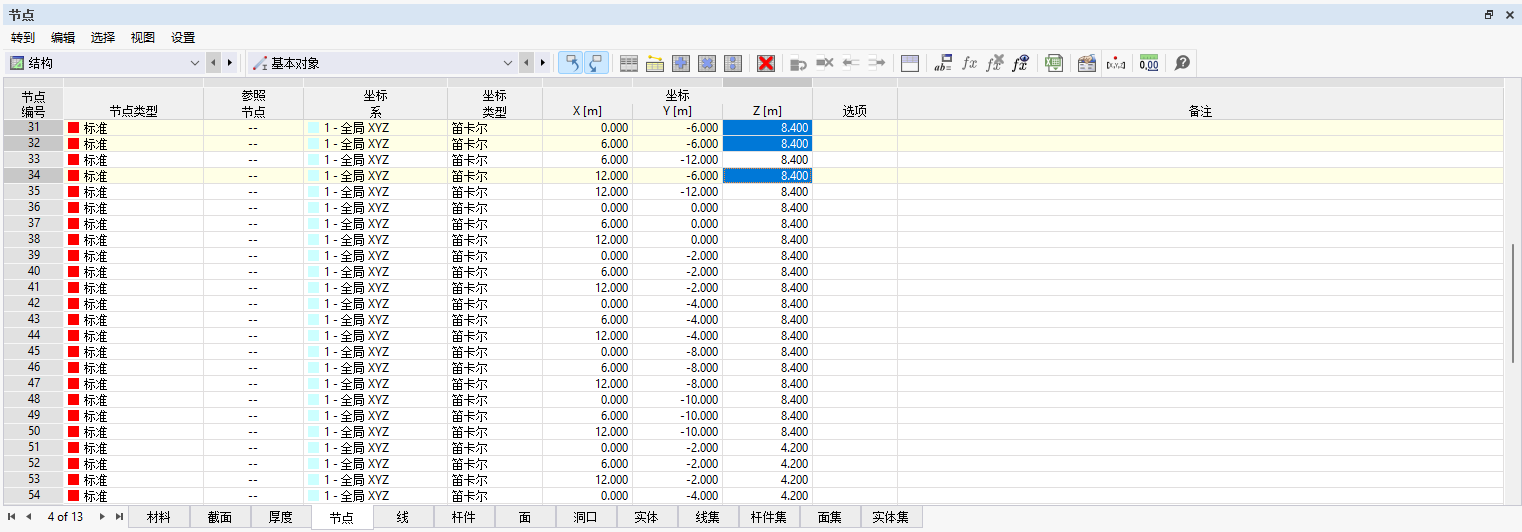Open the 基本对象 dropdown
The width and height of the screenshot is (1522, 532).
381,63
